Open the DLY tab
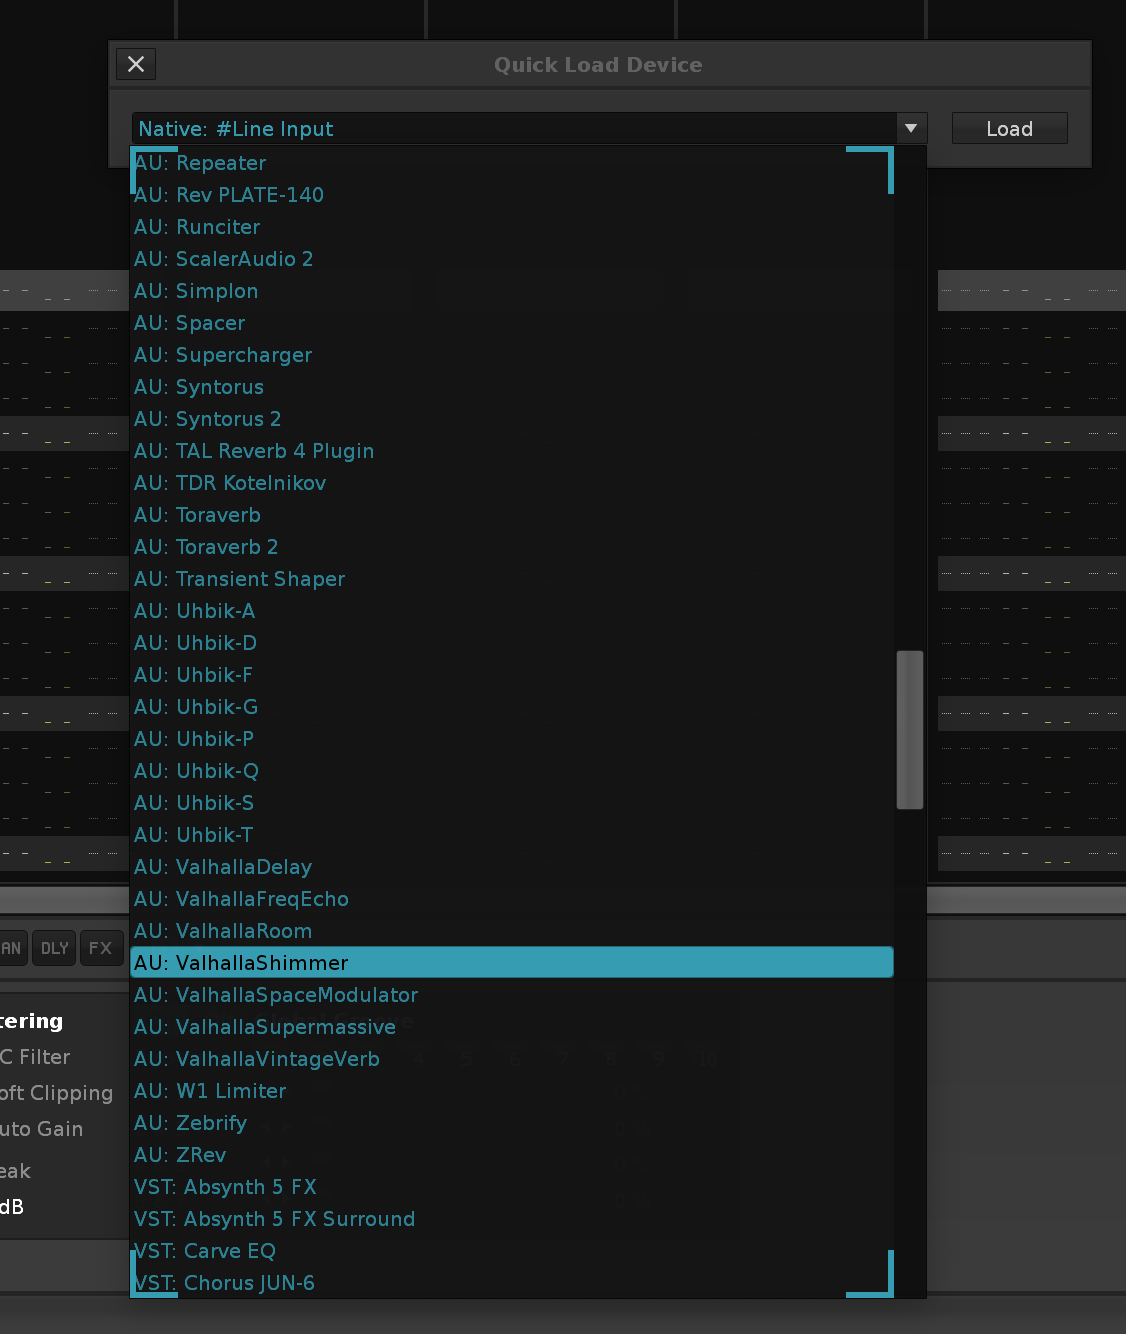 coord(55,948)
